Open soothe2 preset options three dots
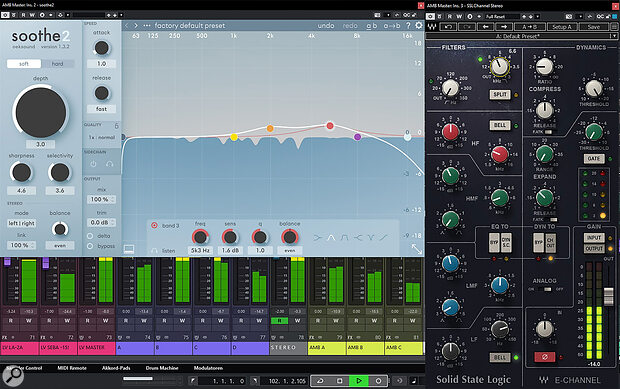This screenshot has height=389, width=620. [x=147, y=25]
